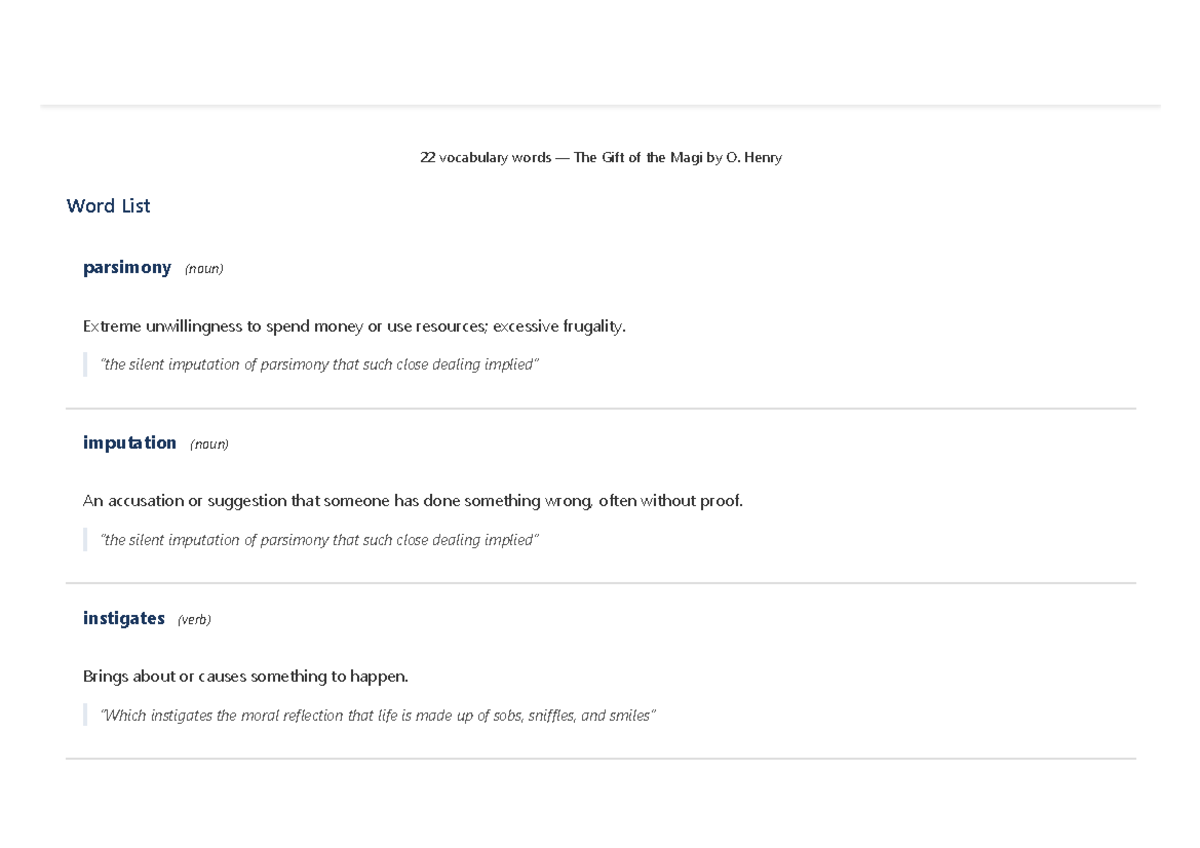The image size is (1200, 848).
Task: Click the divider line below the parsimony entry
Action: coord(601,408)
